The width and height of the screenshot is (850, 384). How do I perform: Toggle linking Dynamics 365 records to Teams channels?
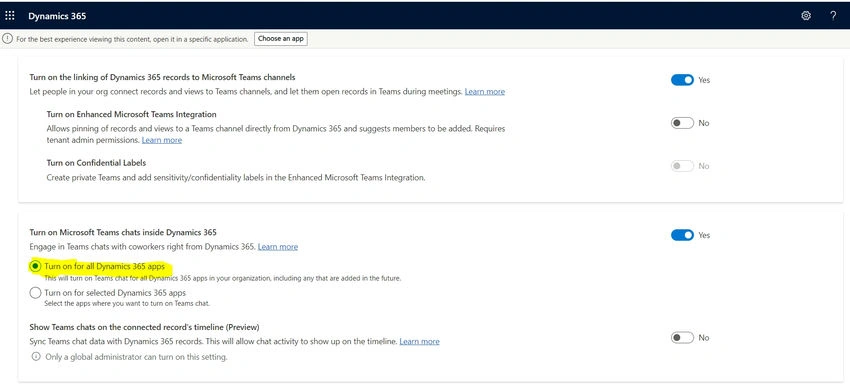click(x=682, y=80)
